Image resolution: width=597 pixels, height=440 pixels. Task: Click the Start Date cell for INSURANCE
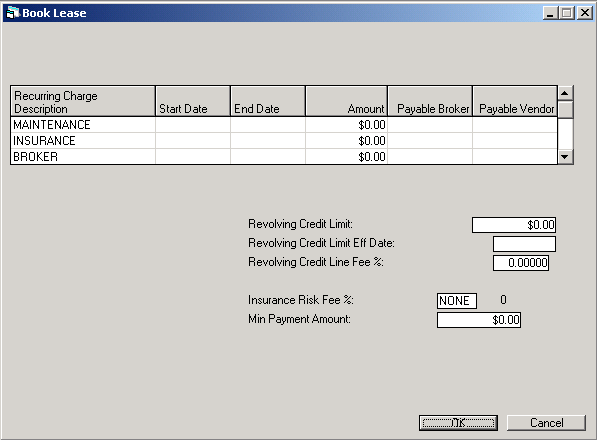pos(193,141)
